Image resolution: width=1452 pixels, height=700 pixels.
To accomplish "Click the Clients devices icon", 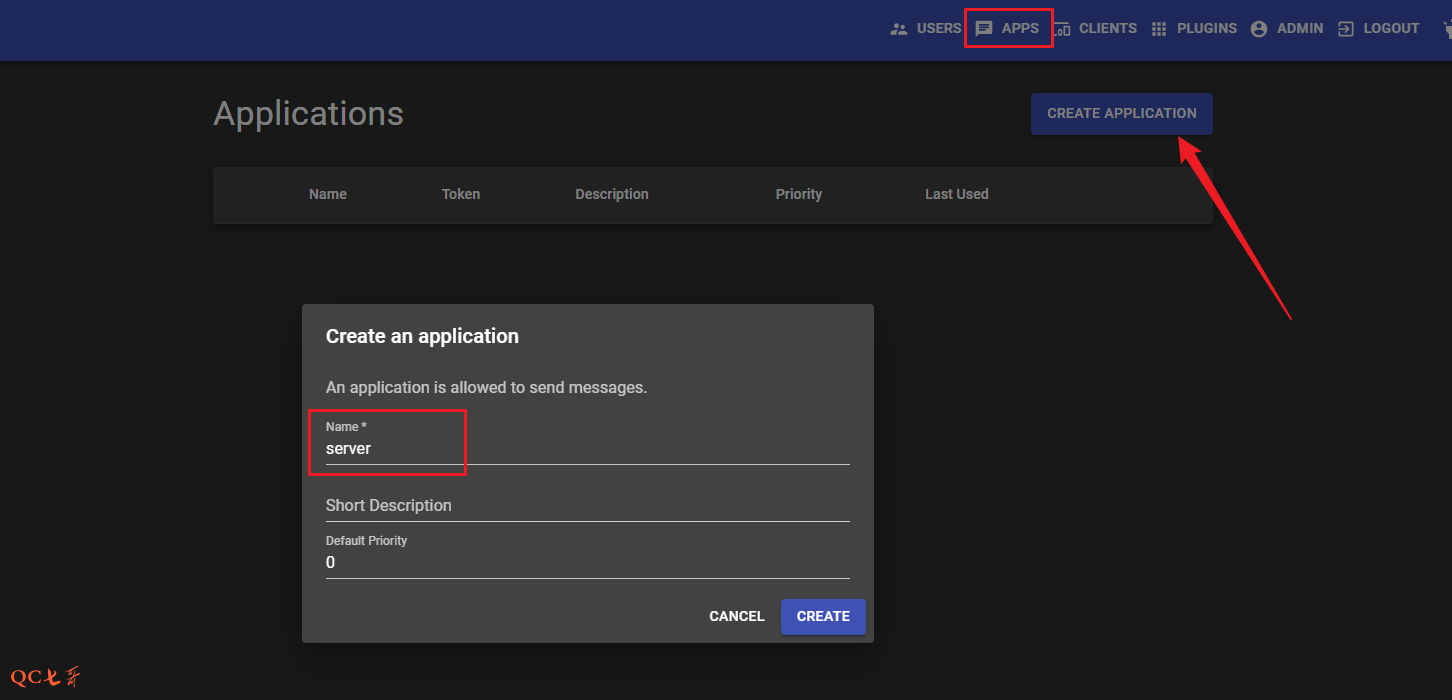I will (1062, 29).
